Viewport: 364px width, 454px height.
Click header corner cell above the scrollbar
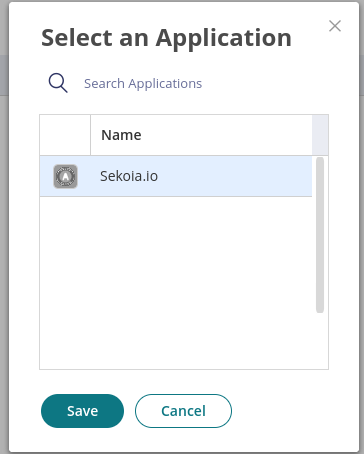tap(320, 135)
